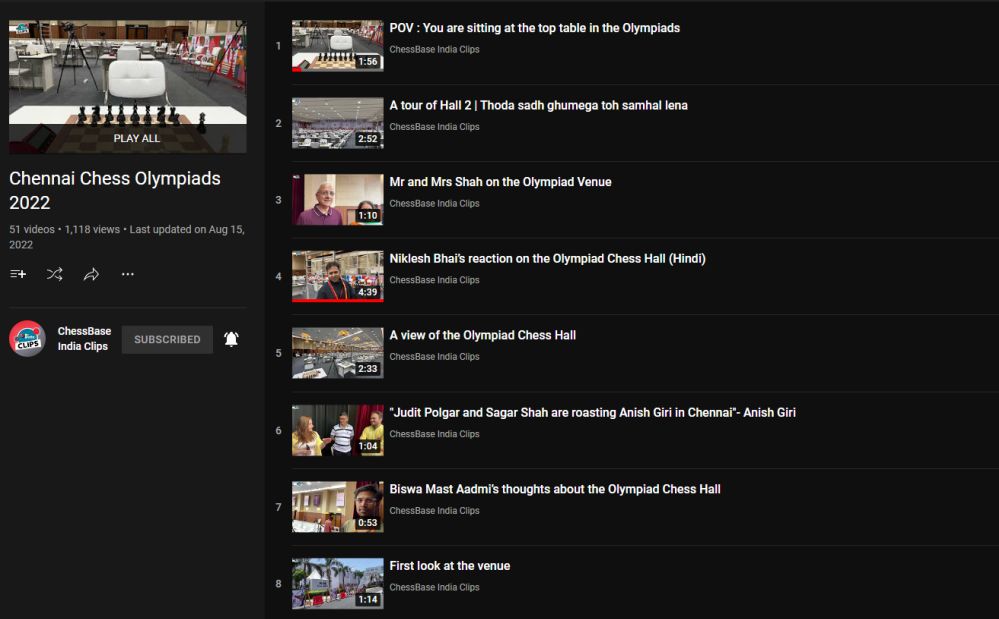Open the three-dots more options menu

[128, 274]
